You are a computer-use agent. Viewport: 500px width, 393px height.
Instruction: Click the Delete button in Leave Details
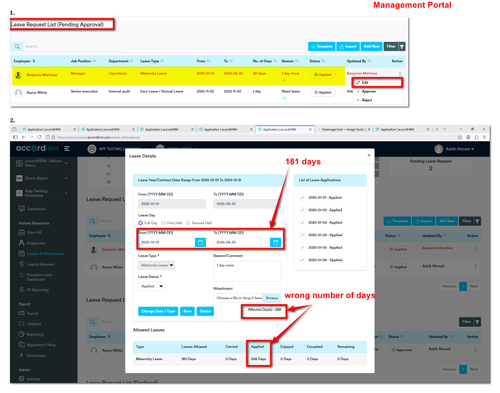pyautogui.click(x=205, y=311)
